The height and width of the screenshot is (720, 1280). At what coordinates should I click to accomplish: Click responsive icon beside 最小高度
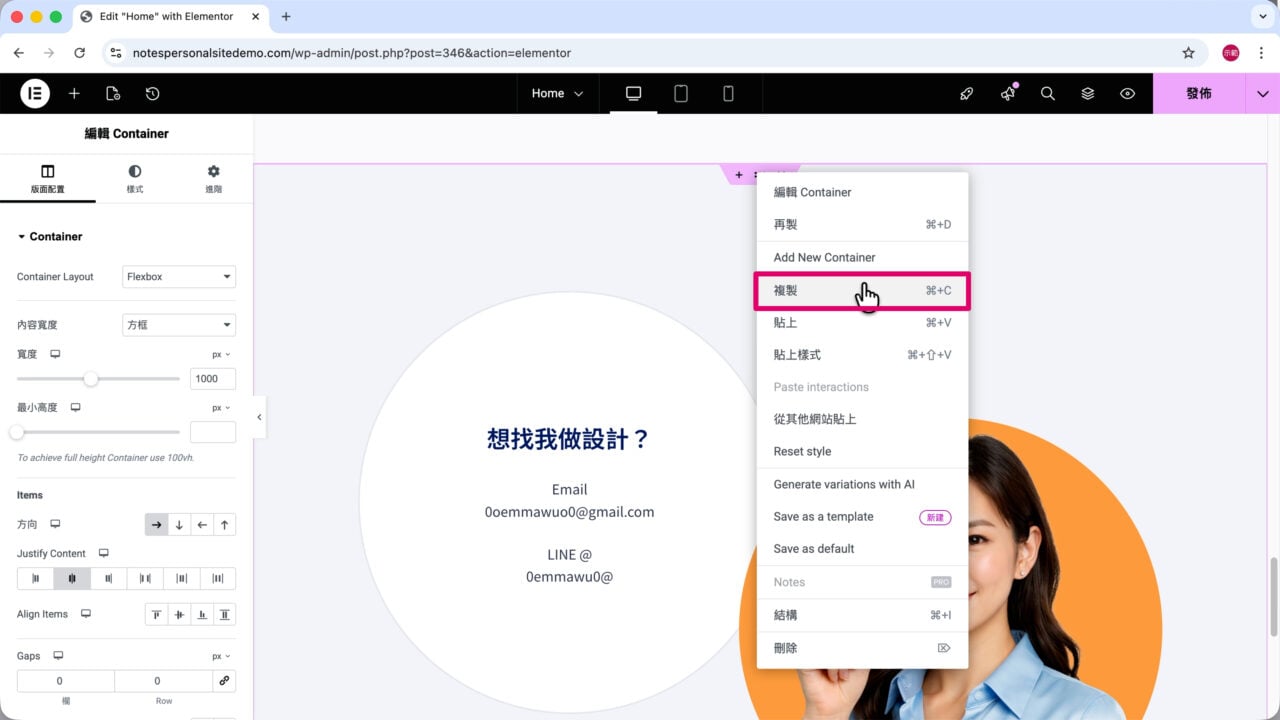(x=75, y=408)
